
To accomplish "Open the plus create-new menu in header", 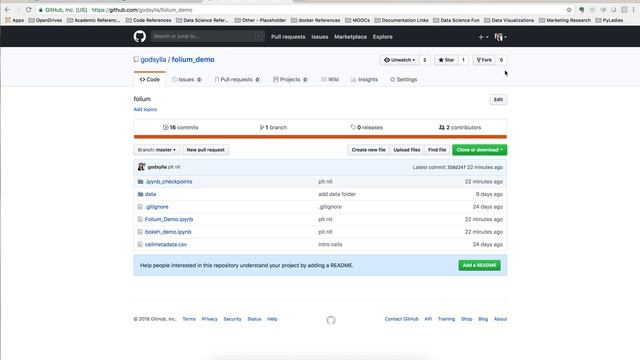I will tap(483, 37).
